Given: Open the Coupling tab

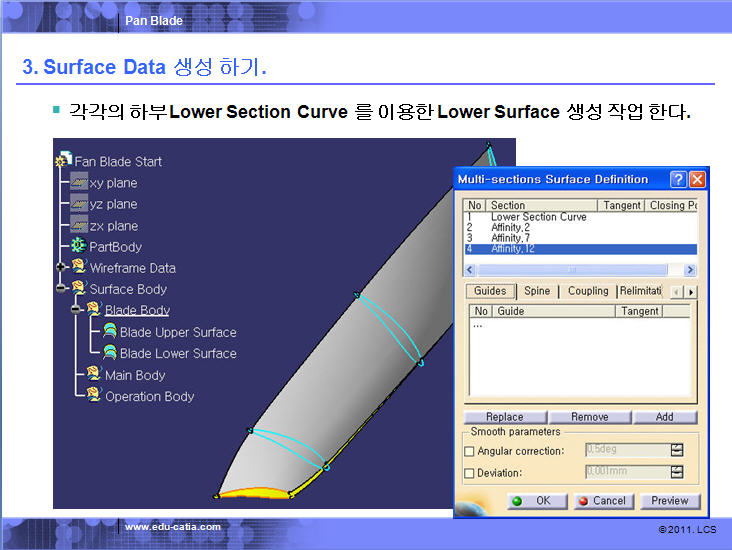Looking at the screenshot, I should click(587, 291).
